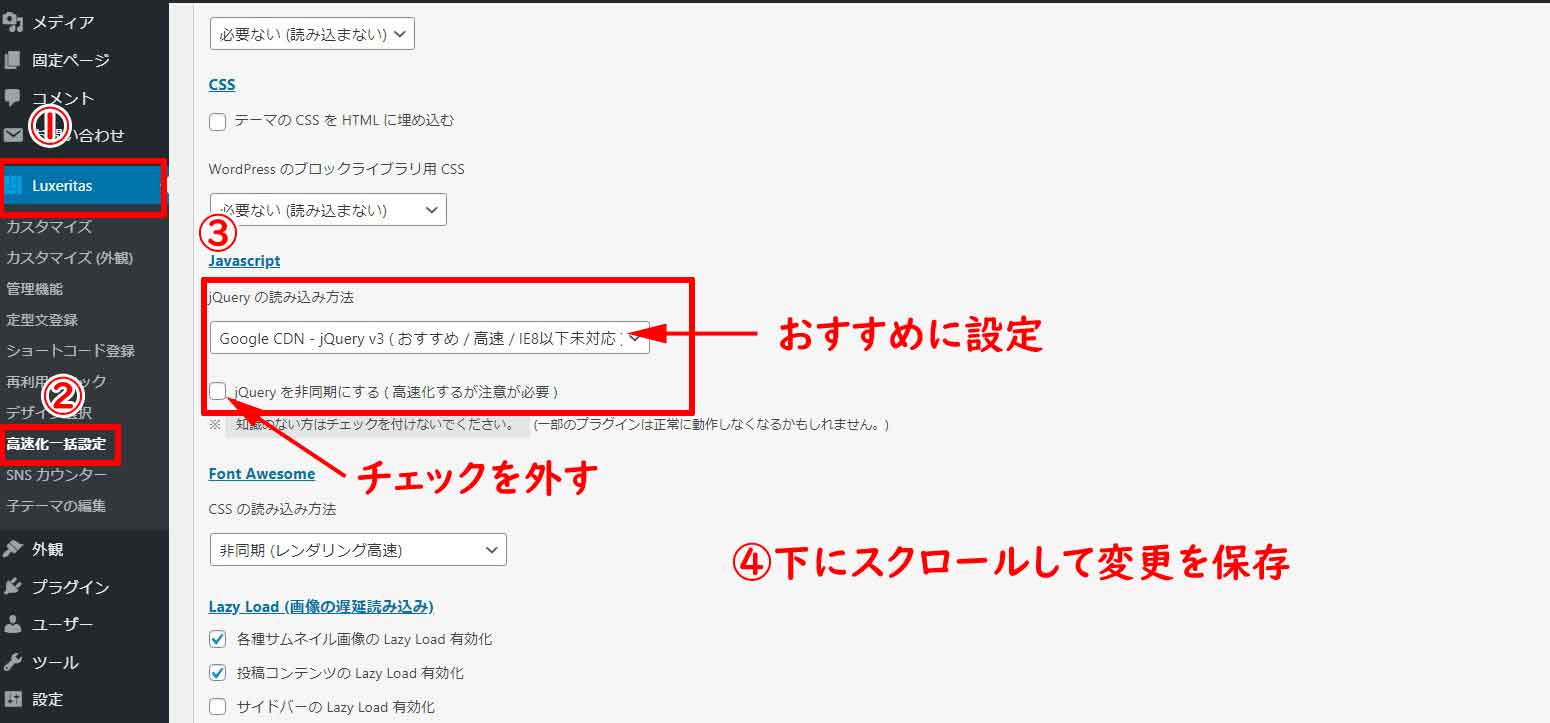
Task: Toggle jQuery を非同期にする checkbox
Action: click(218, 391)
